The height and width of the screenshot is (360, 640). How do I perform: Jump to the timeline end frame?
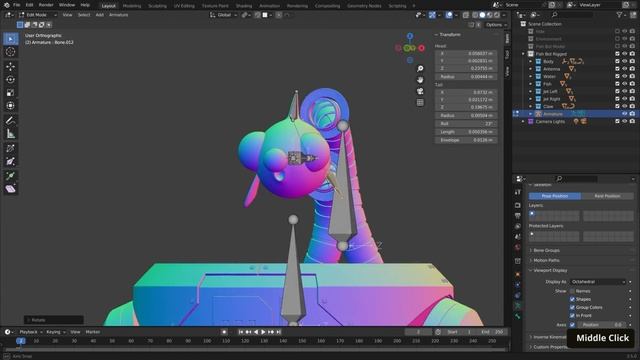coord(278,332)
